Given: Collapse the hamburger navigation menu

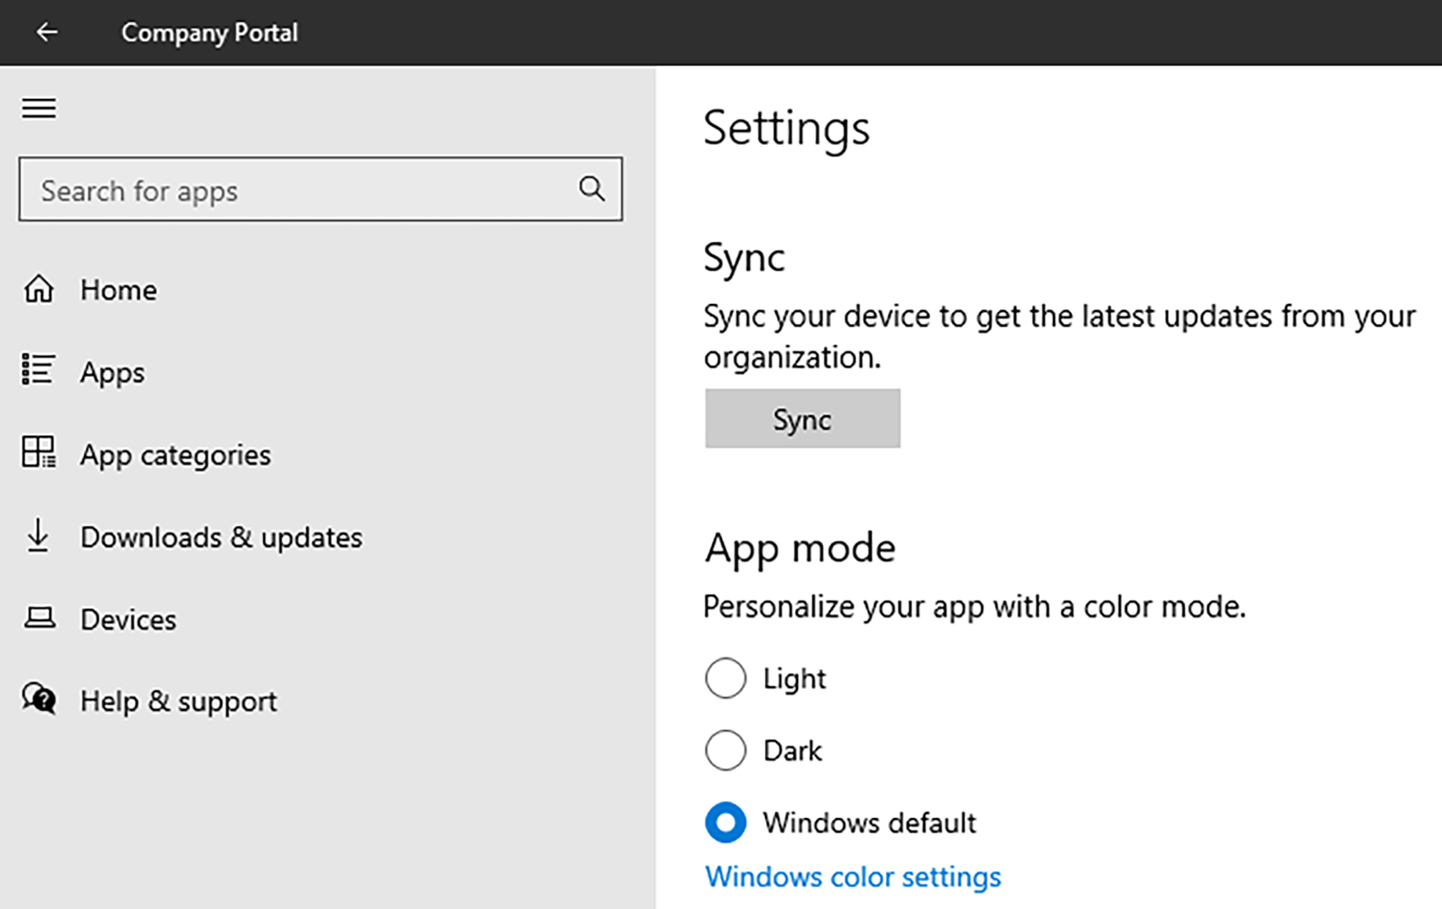Looking at the screenshot, I should pos(39,108).
